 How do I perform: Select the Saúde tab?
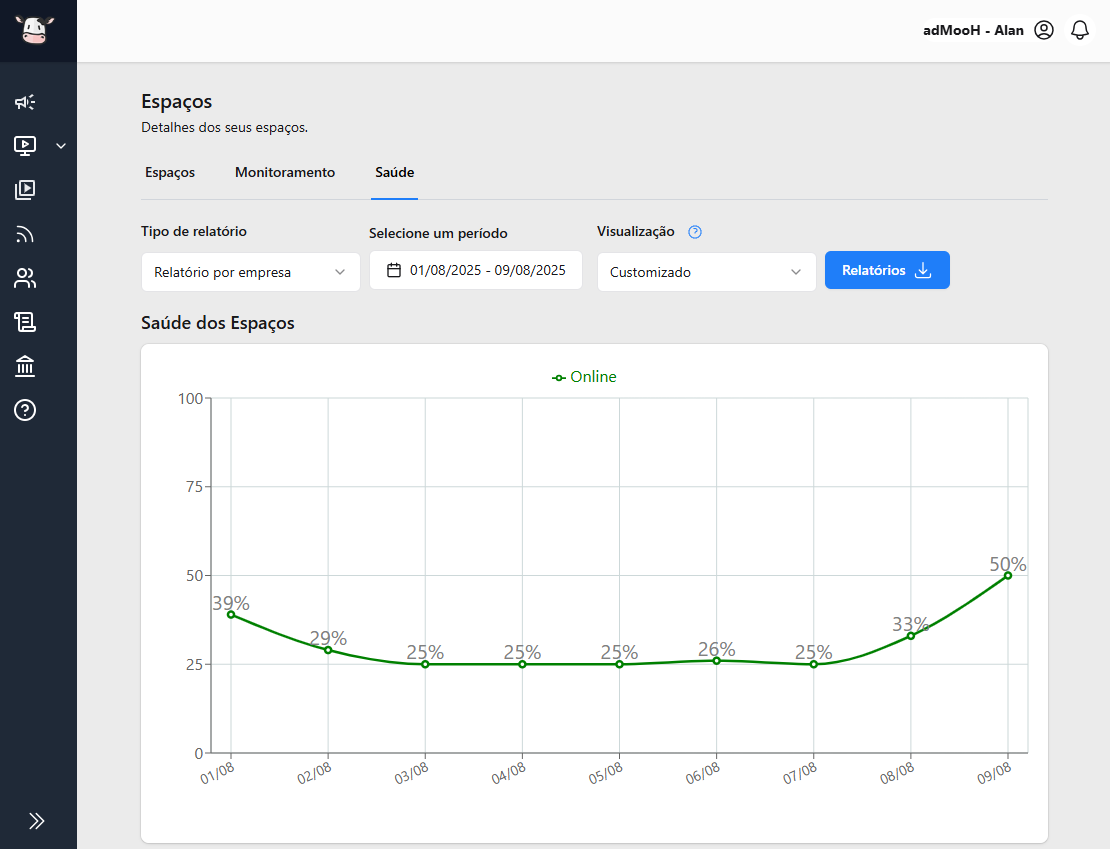coord(394,172)
